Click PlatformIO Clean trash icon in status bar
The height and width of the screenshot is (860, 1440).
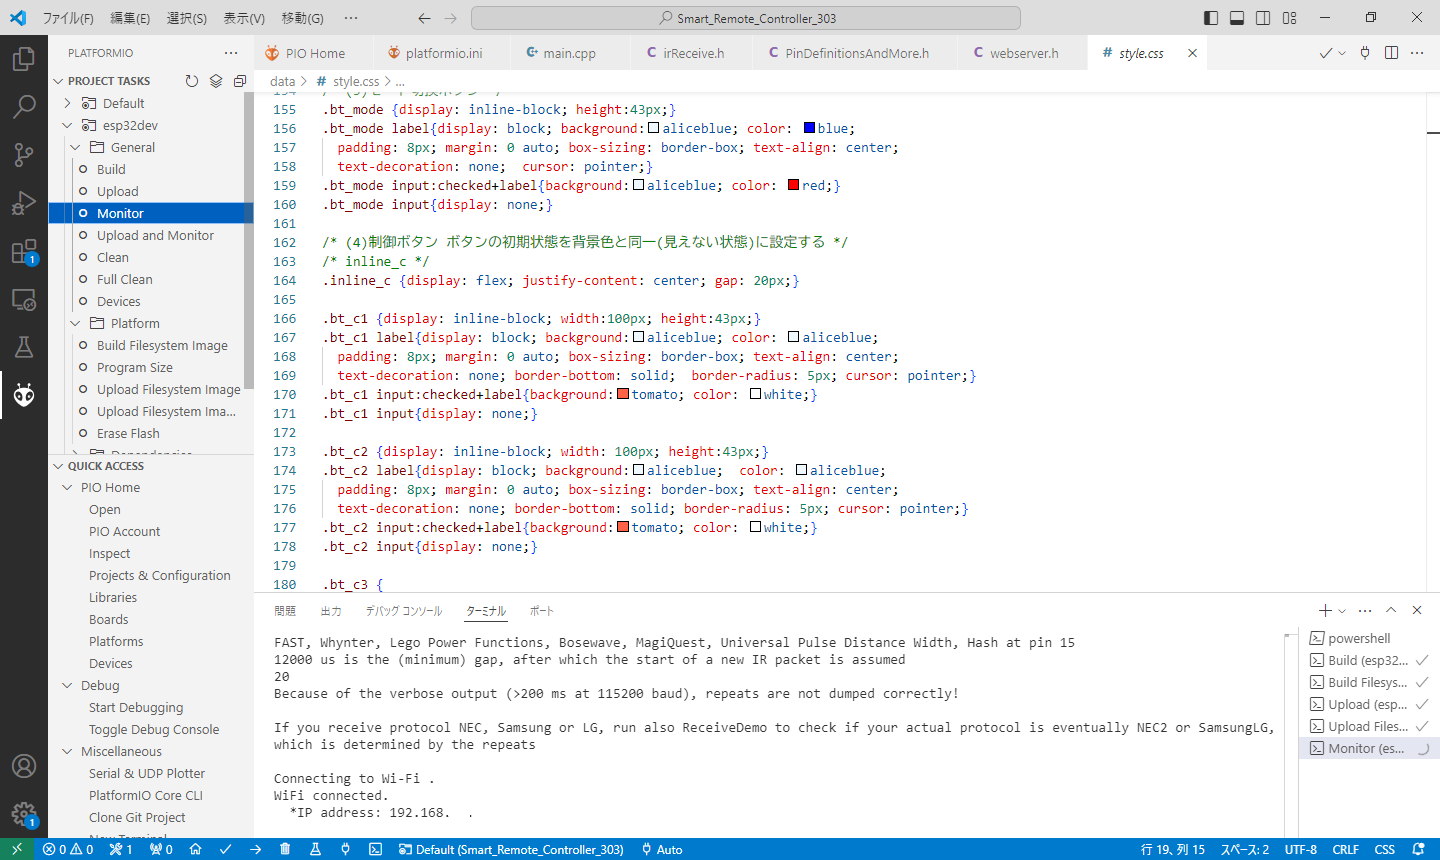point(285,849)
